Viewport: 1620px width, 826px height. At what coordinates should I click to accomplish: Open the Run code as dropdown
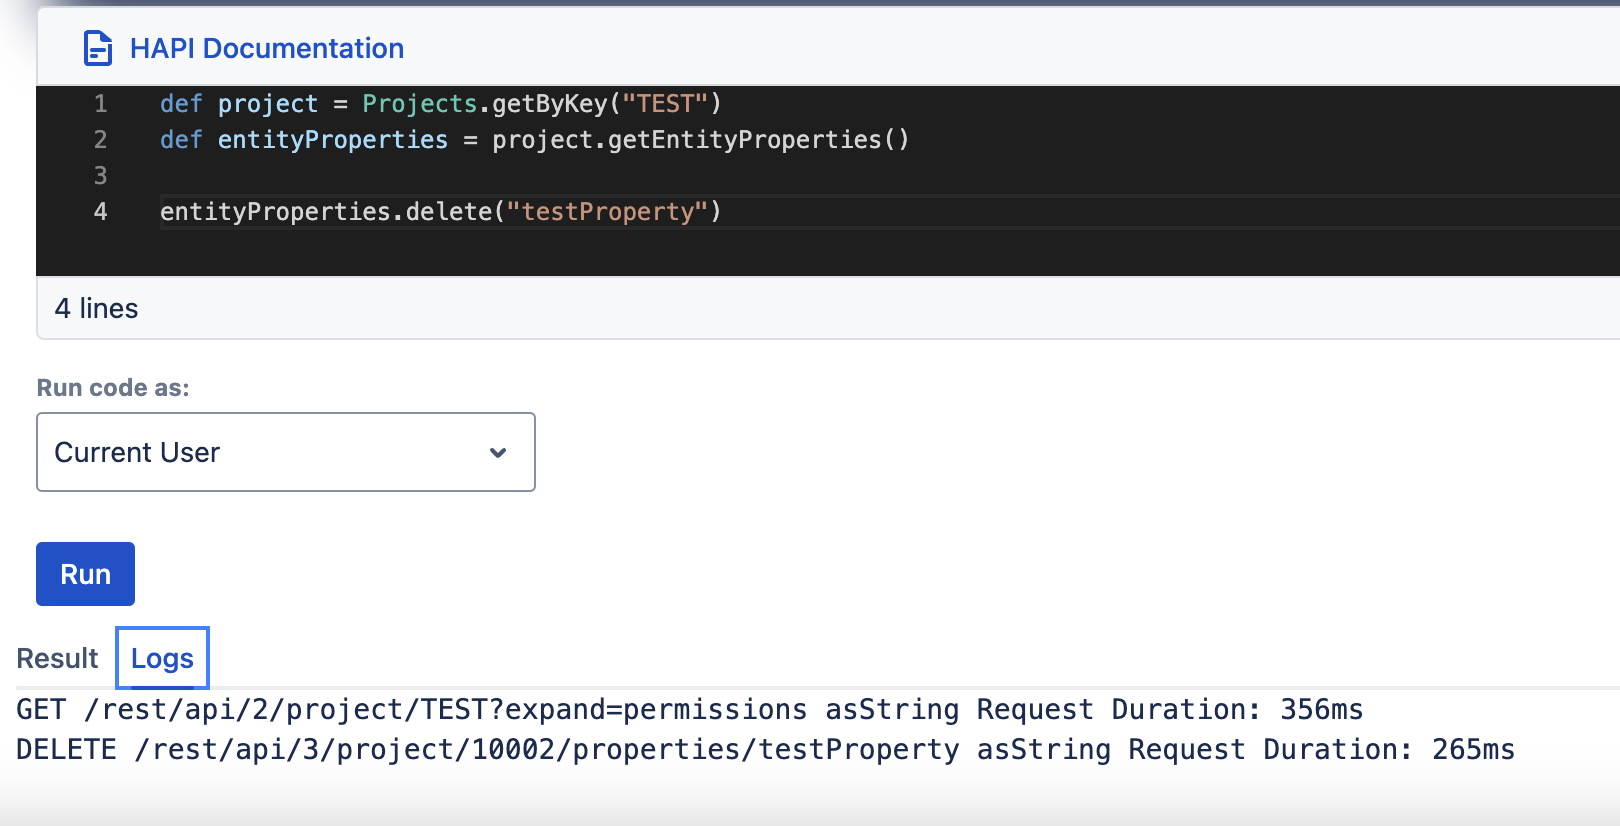coord(286,452)
